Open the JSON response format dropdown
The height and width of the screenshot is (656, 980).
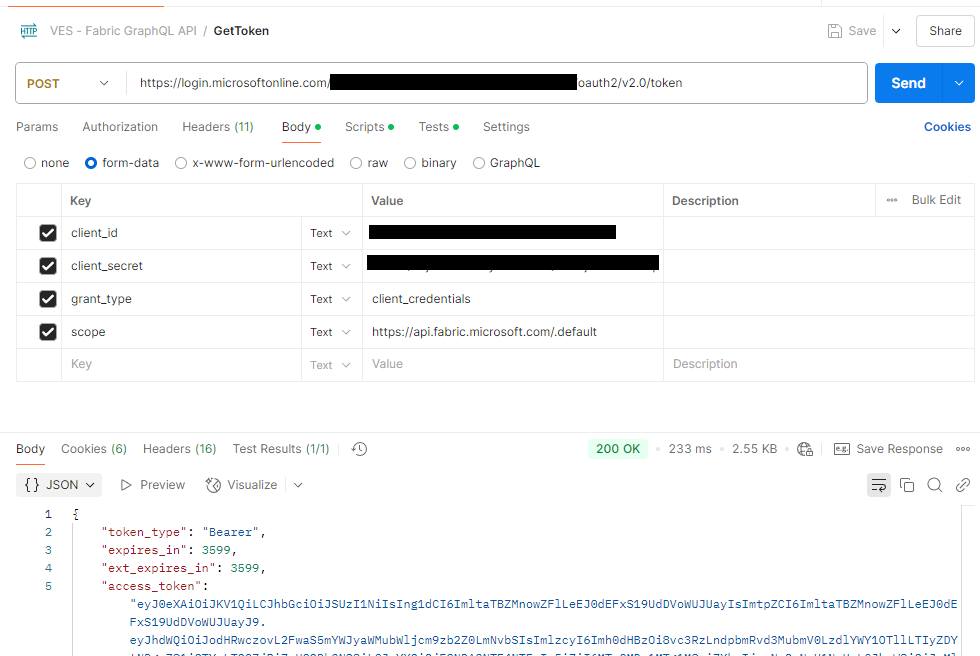click(58, 484)
